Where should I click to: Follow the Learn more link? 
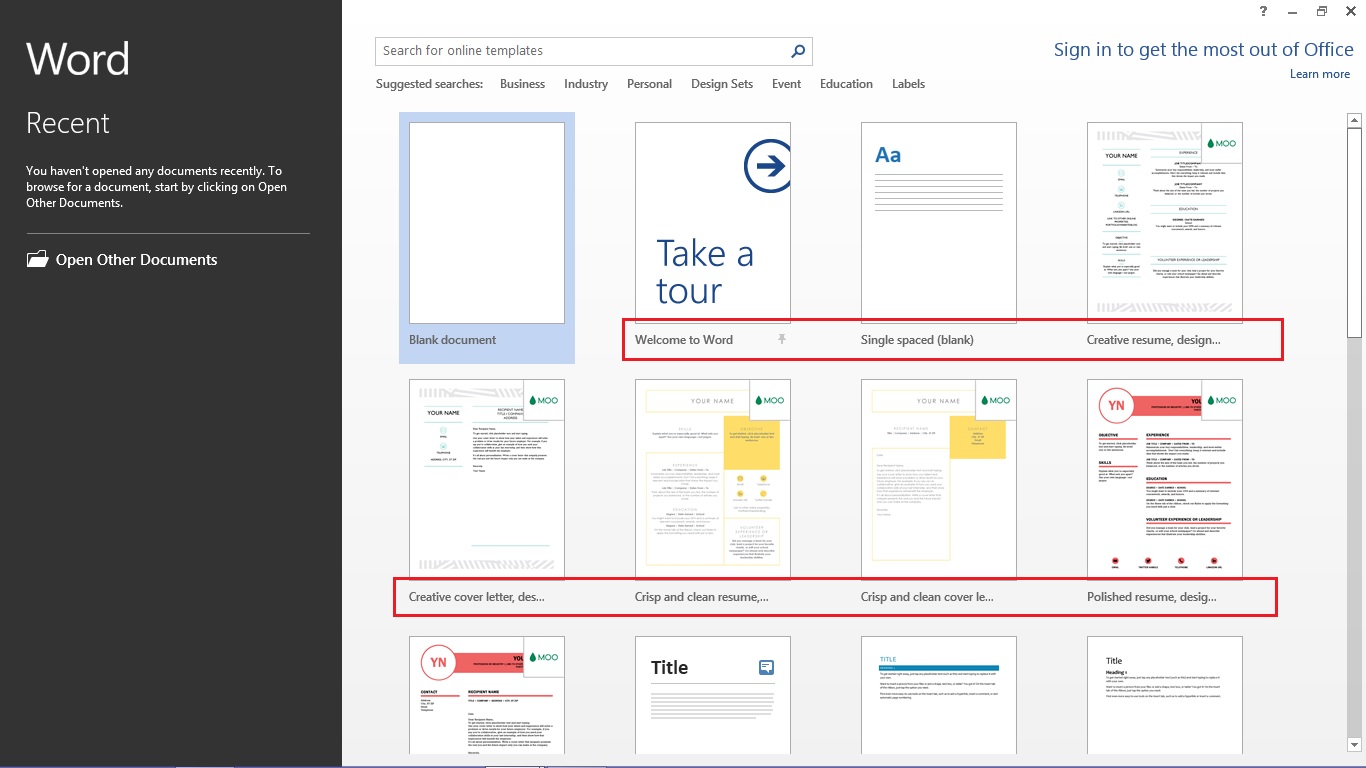(x=1320, y=74)
